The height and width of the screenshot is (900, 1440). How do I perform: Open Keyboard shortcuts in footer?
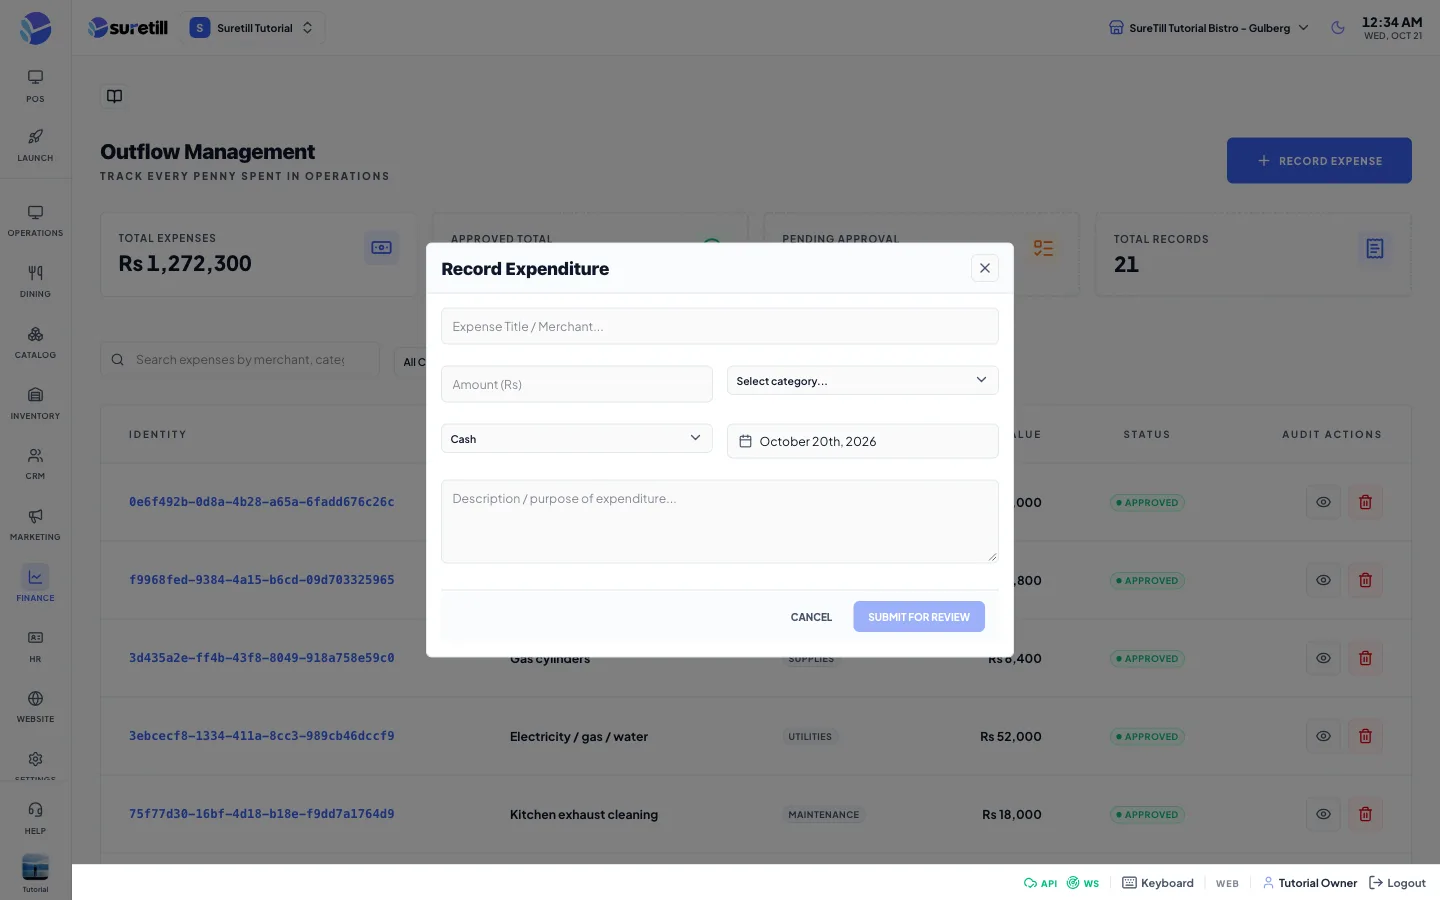click(1158, 883)
